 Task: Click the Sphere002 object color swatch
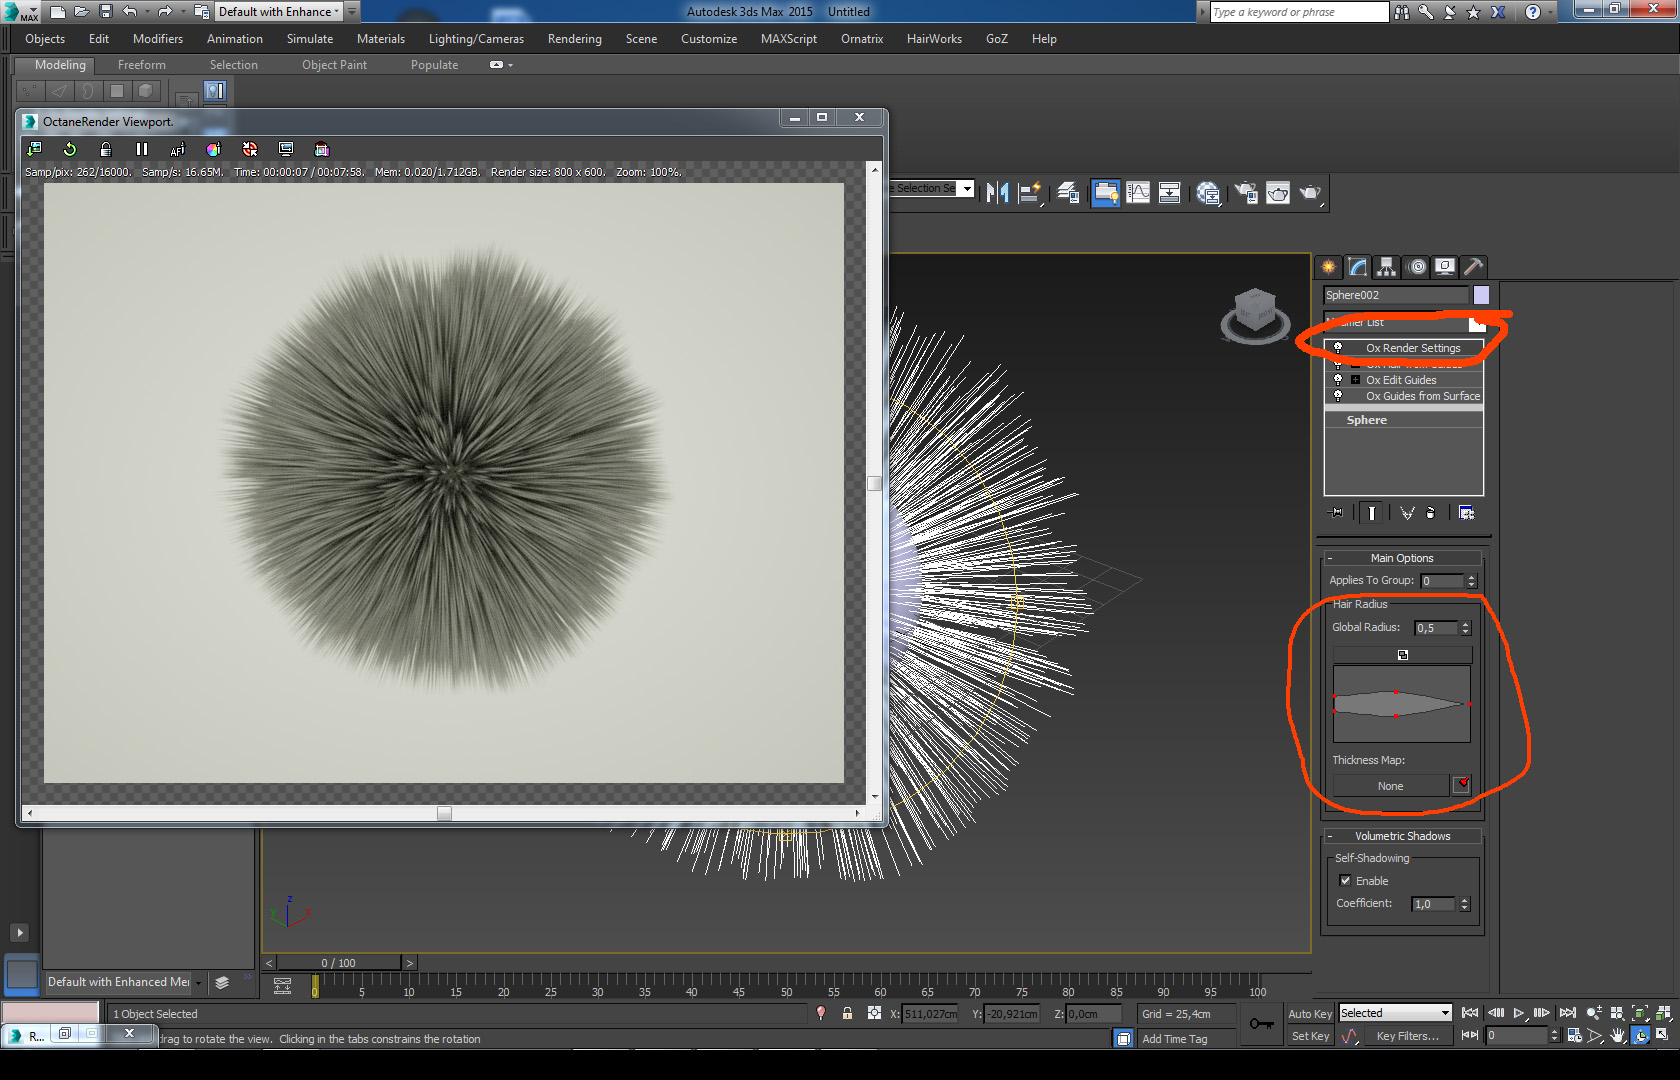[x=1481, y=295]
